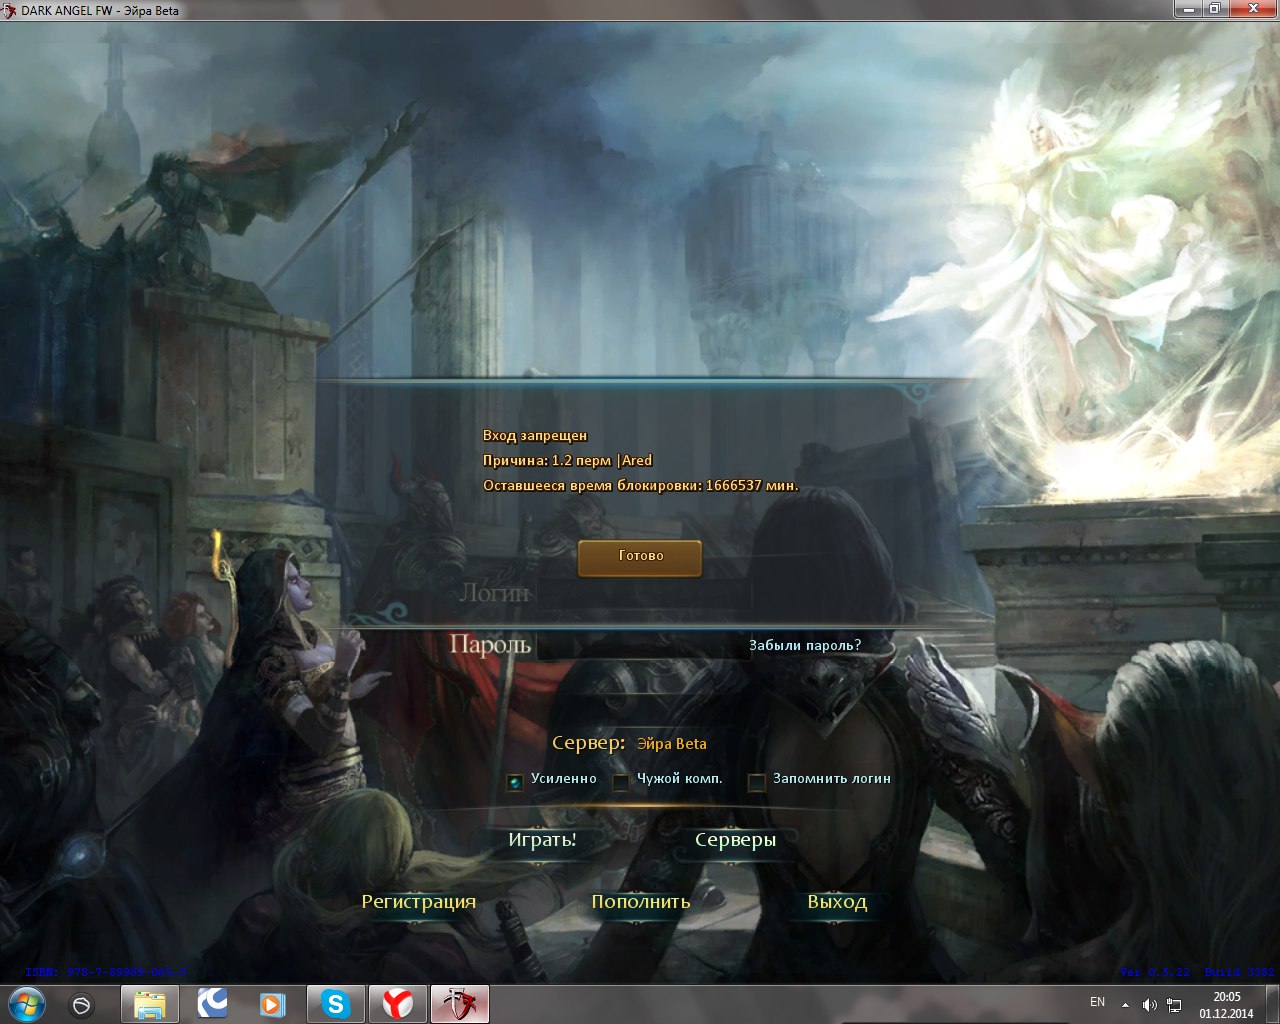The height and width of the screenshot is (1024, 1280).
Task: Click Выход to quit the game
Action: point(837,902)
